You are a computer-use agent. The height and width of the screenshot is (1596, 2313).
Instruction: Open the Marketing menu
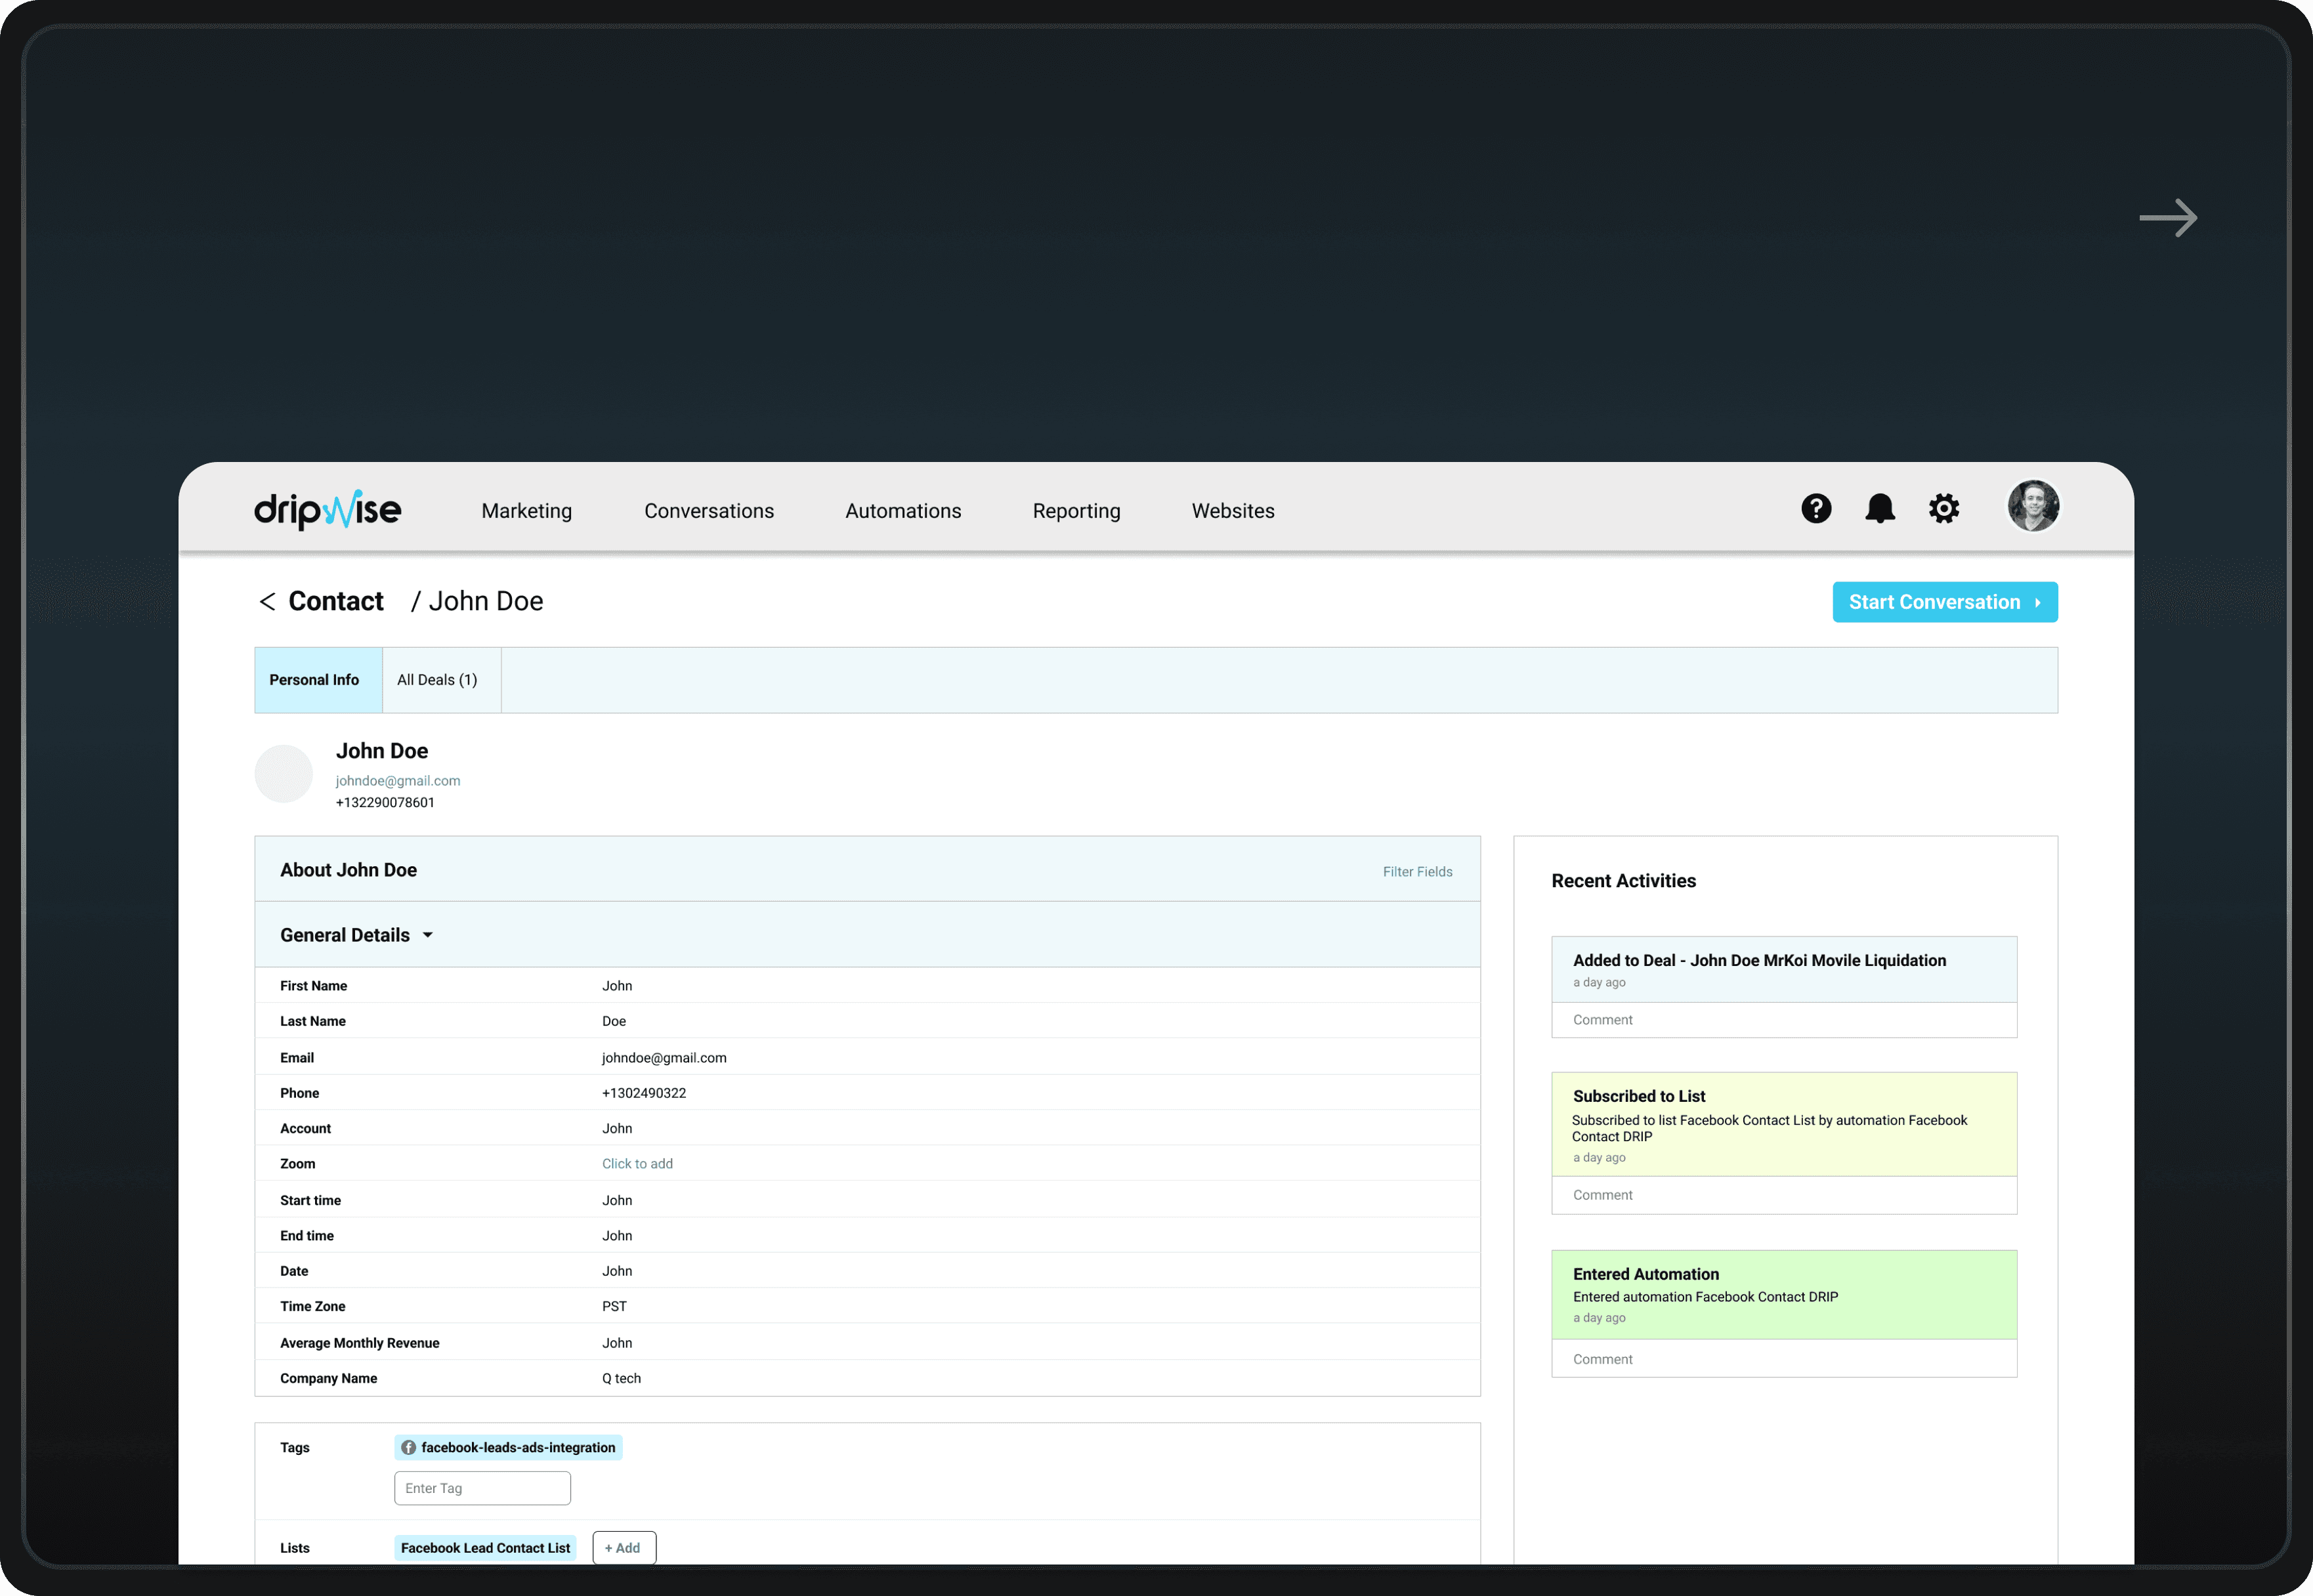(x=527, y=511)
